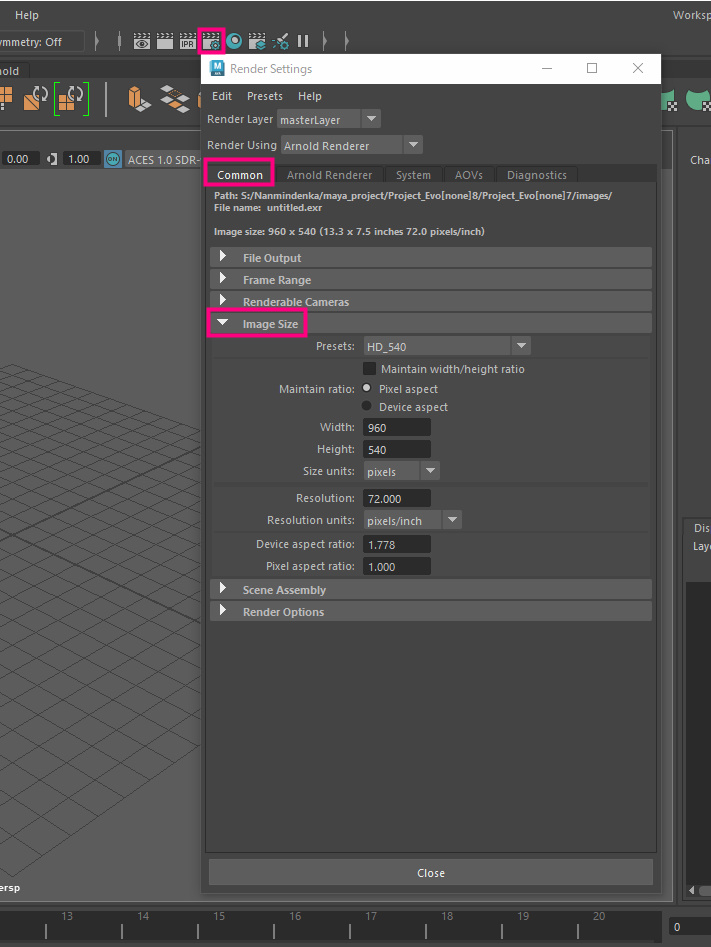Viewport: 711px width, 947px height.
Task: Open the Render Setup layers icon
Action: [257, 41]
